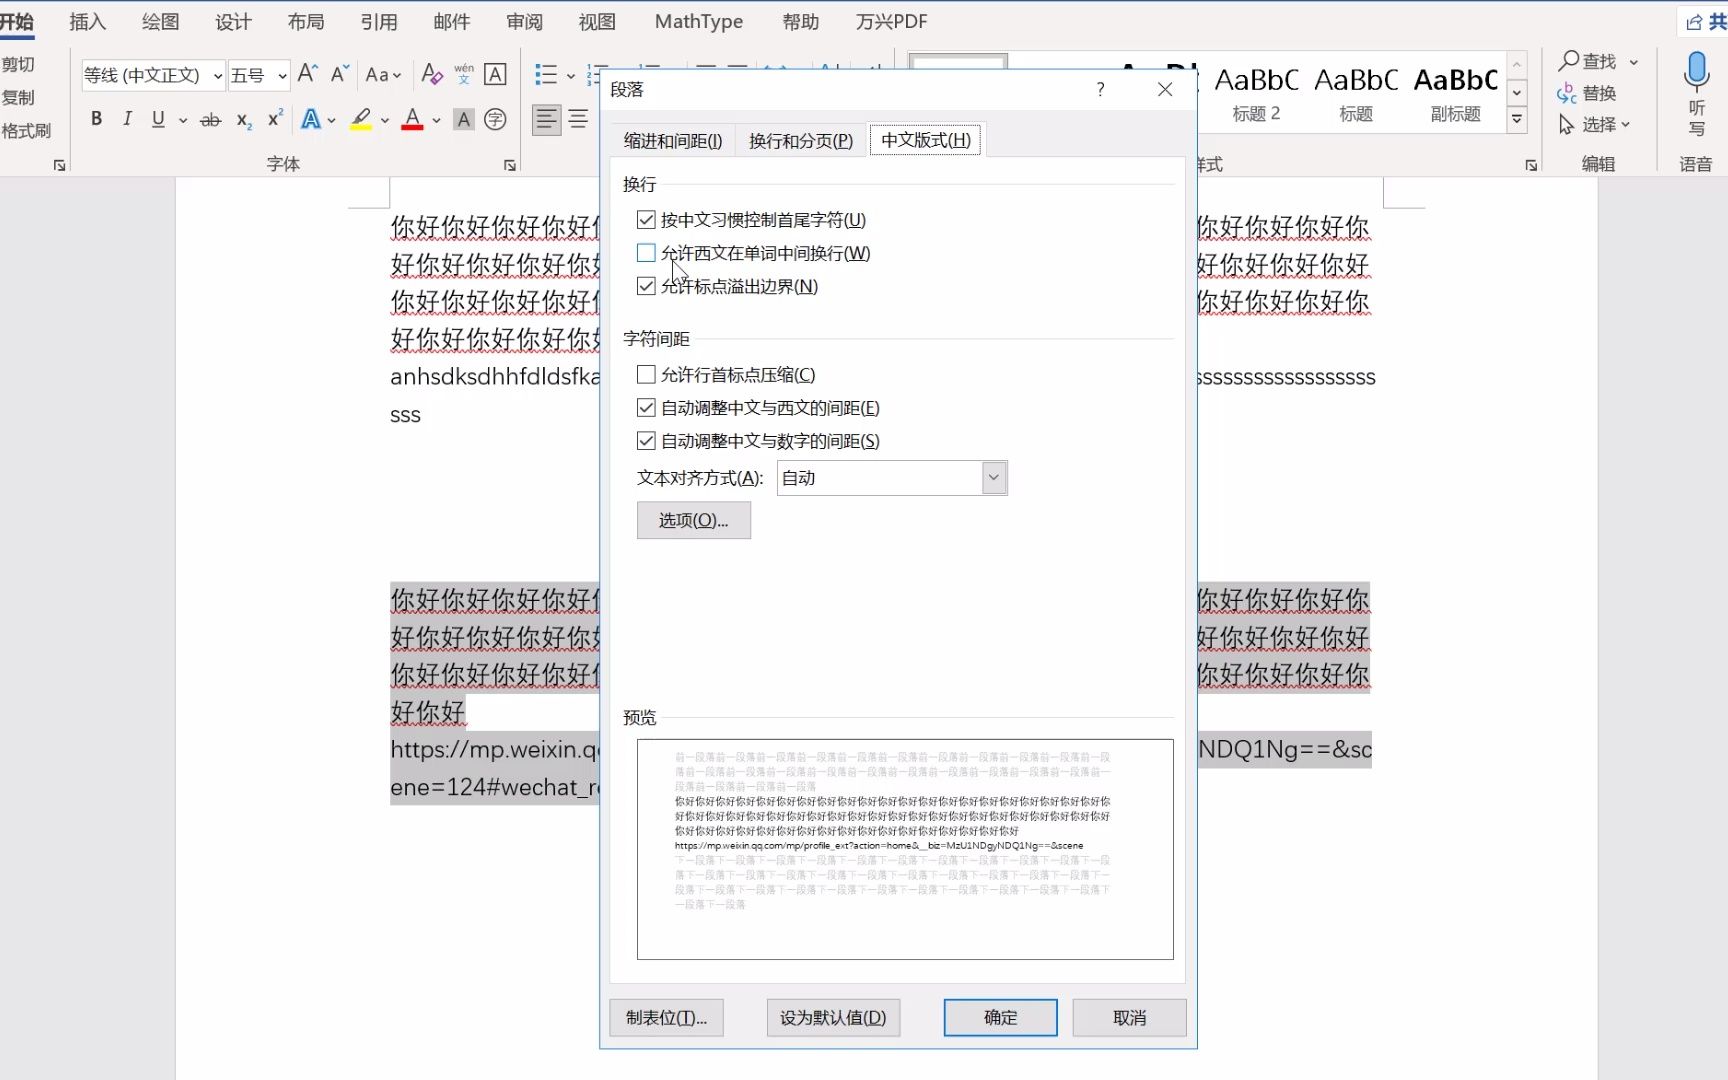Expand bullet list style dropdown arrow
This screenshot has height=1080, width=1728.
[x=571, y=75]
